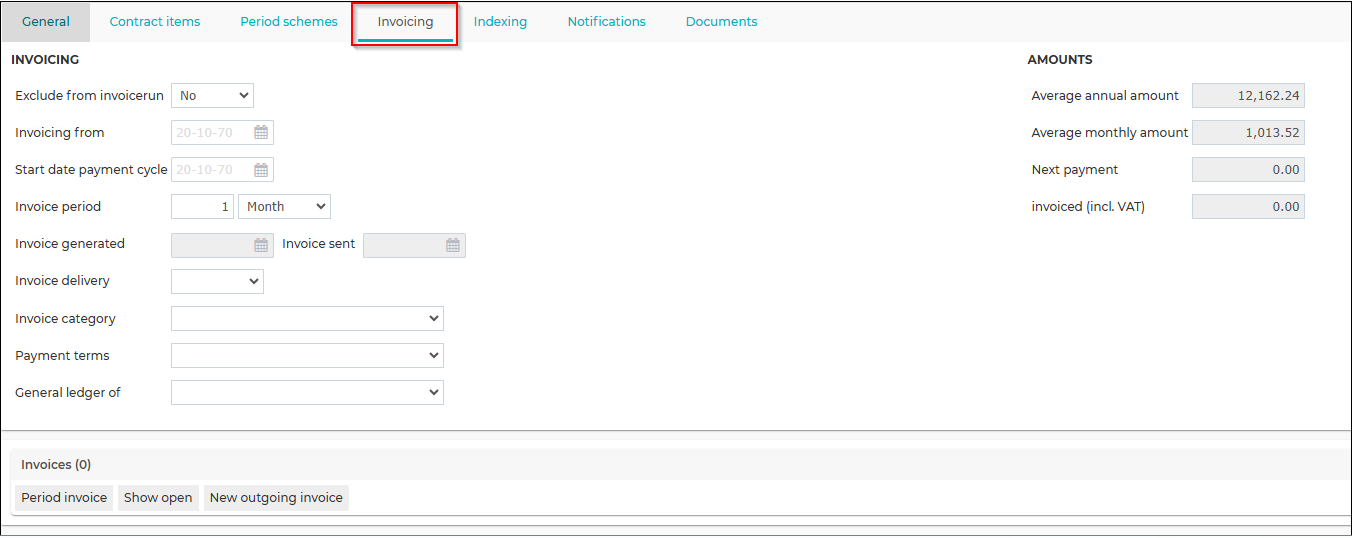Select the Indexing tab
This screenshot has width=1352, height=538.
[500, 21]
